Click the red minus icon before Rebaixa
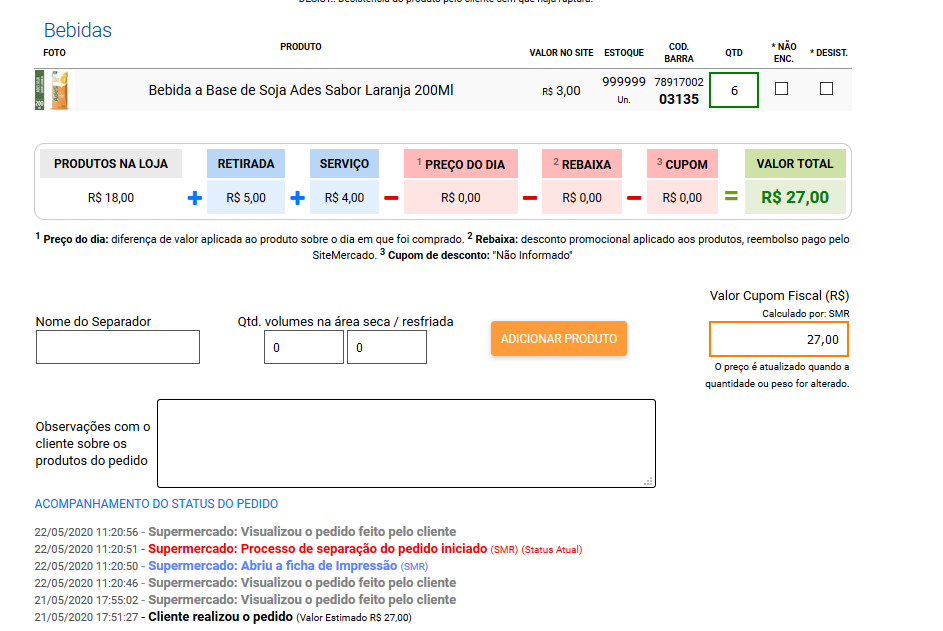The width and height of the screenshot is (943, 631). click(x=530, y=198)
